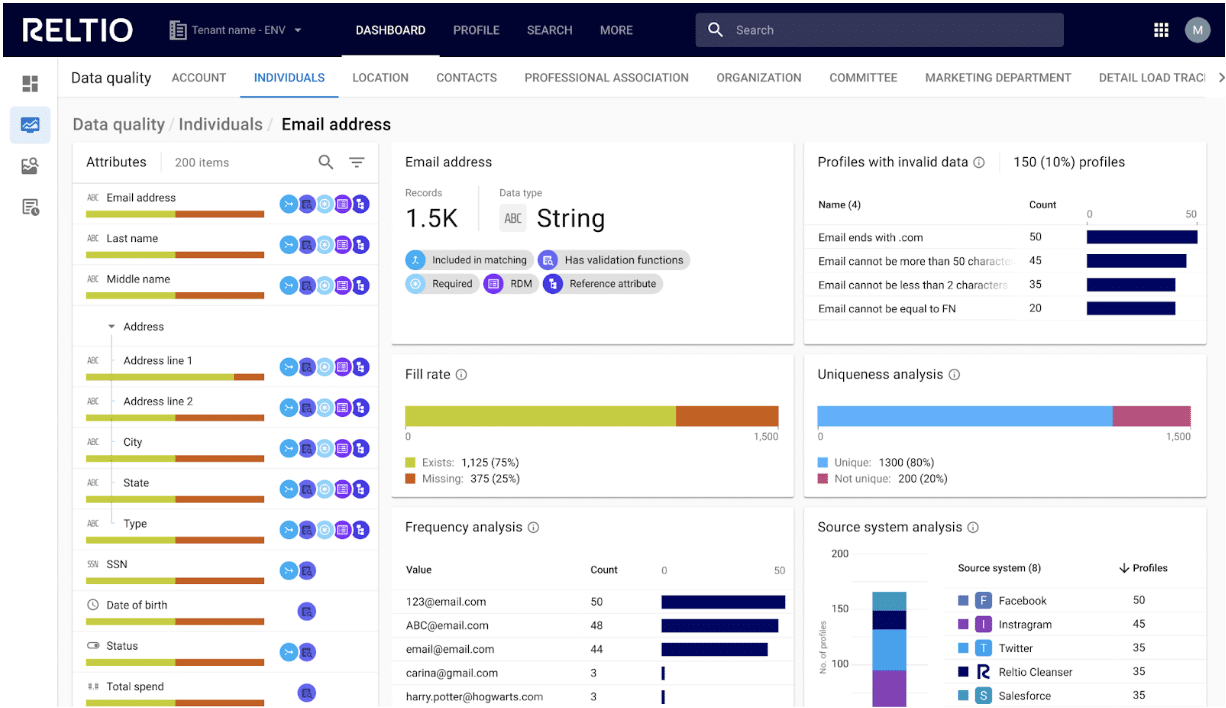Click the Reference attribute chip
The width and height of the screenshot is (1226, 708).
point(602,284)
